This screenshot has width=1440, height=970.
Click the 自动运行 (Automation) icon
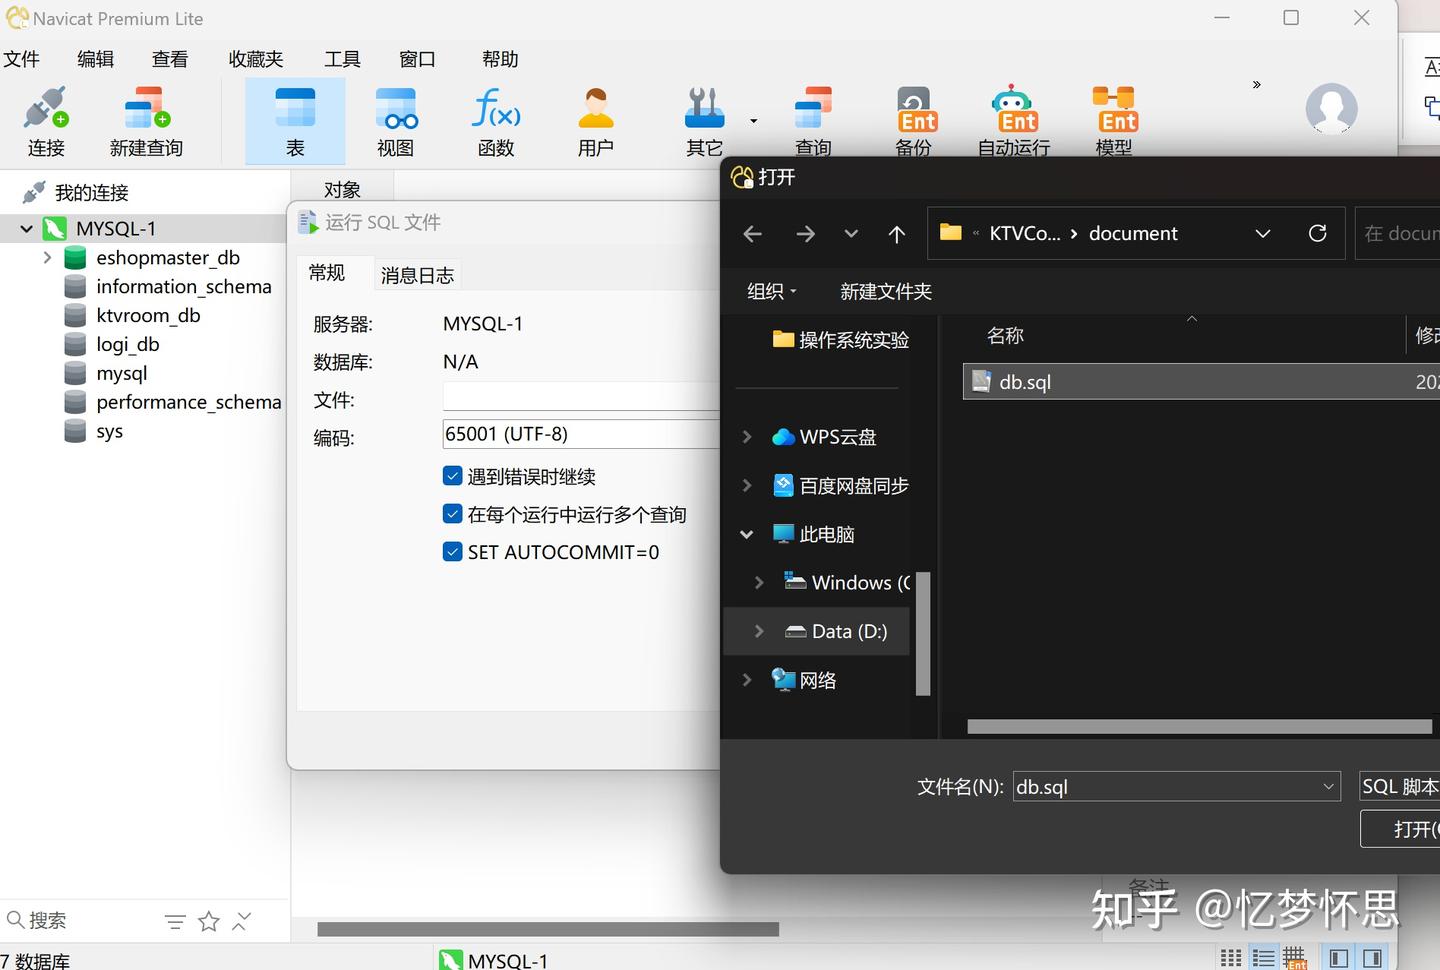tap(1013, 120)
